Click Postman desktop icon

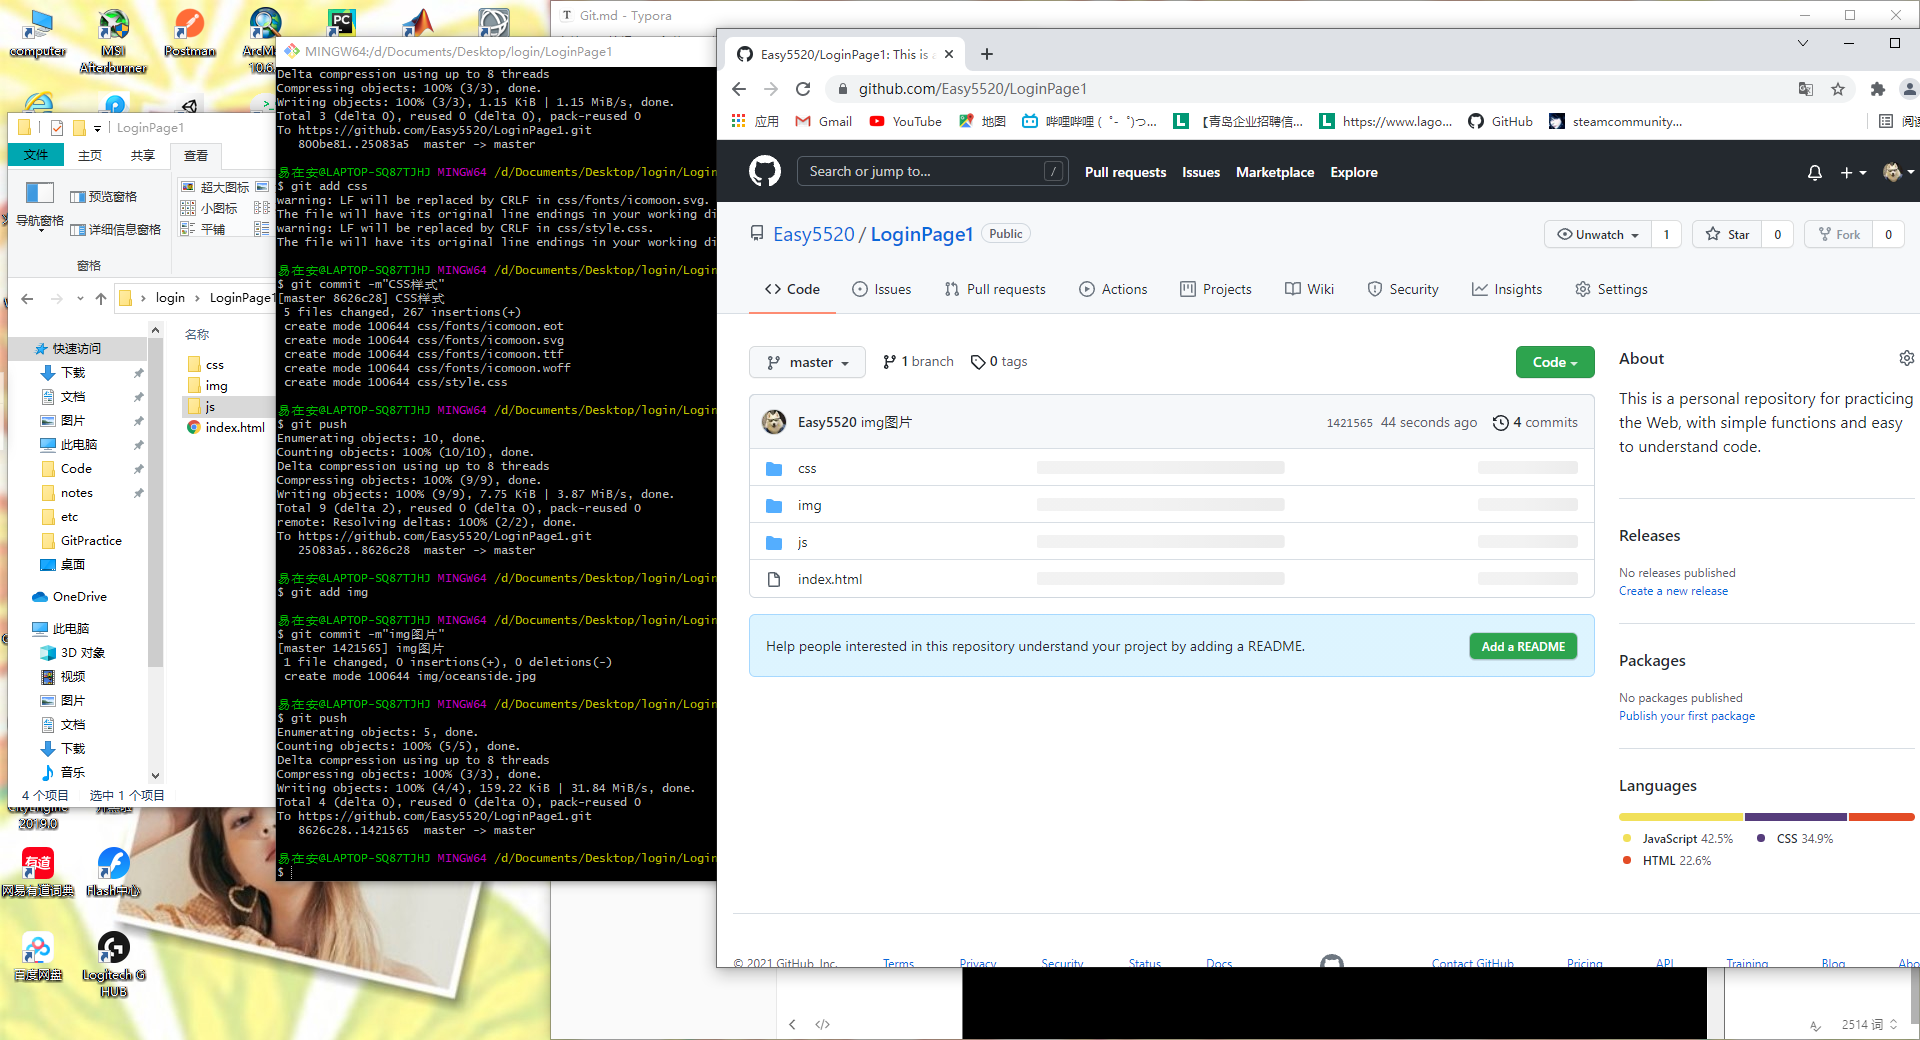tap(190, 33)
